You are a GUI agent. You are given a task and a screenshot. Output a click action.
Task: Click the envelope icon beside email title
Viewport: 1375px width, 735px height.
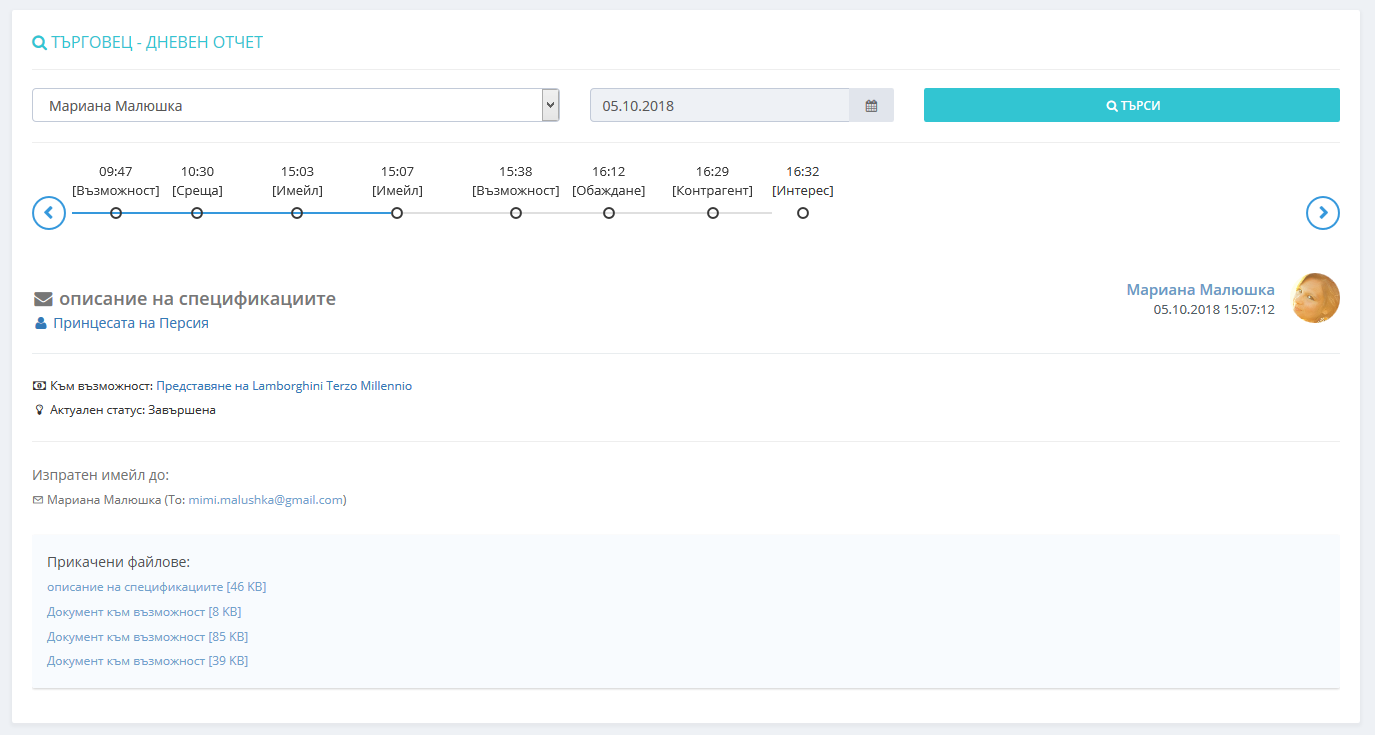(43, 299)
